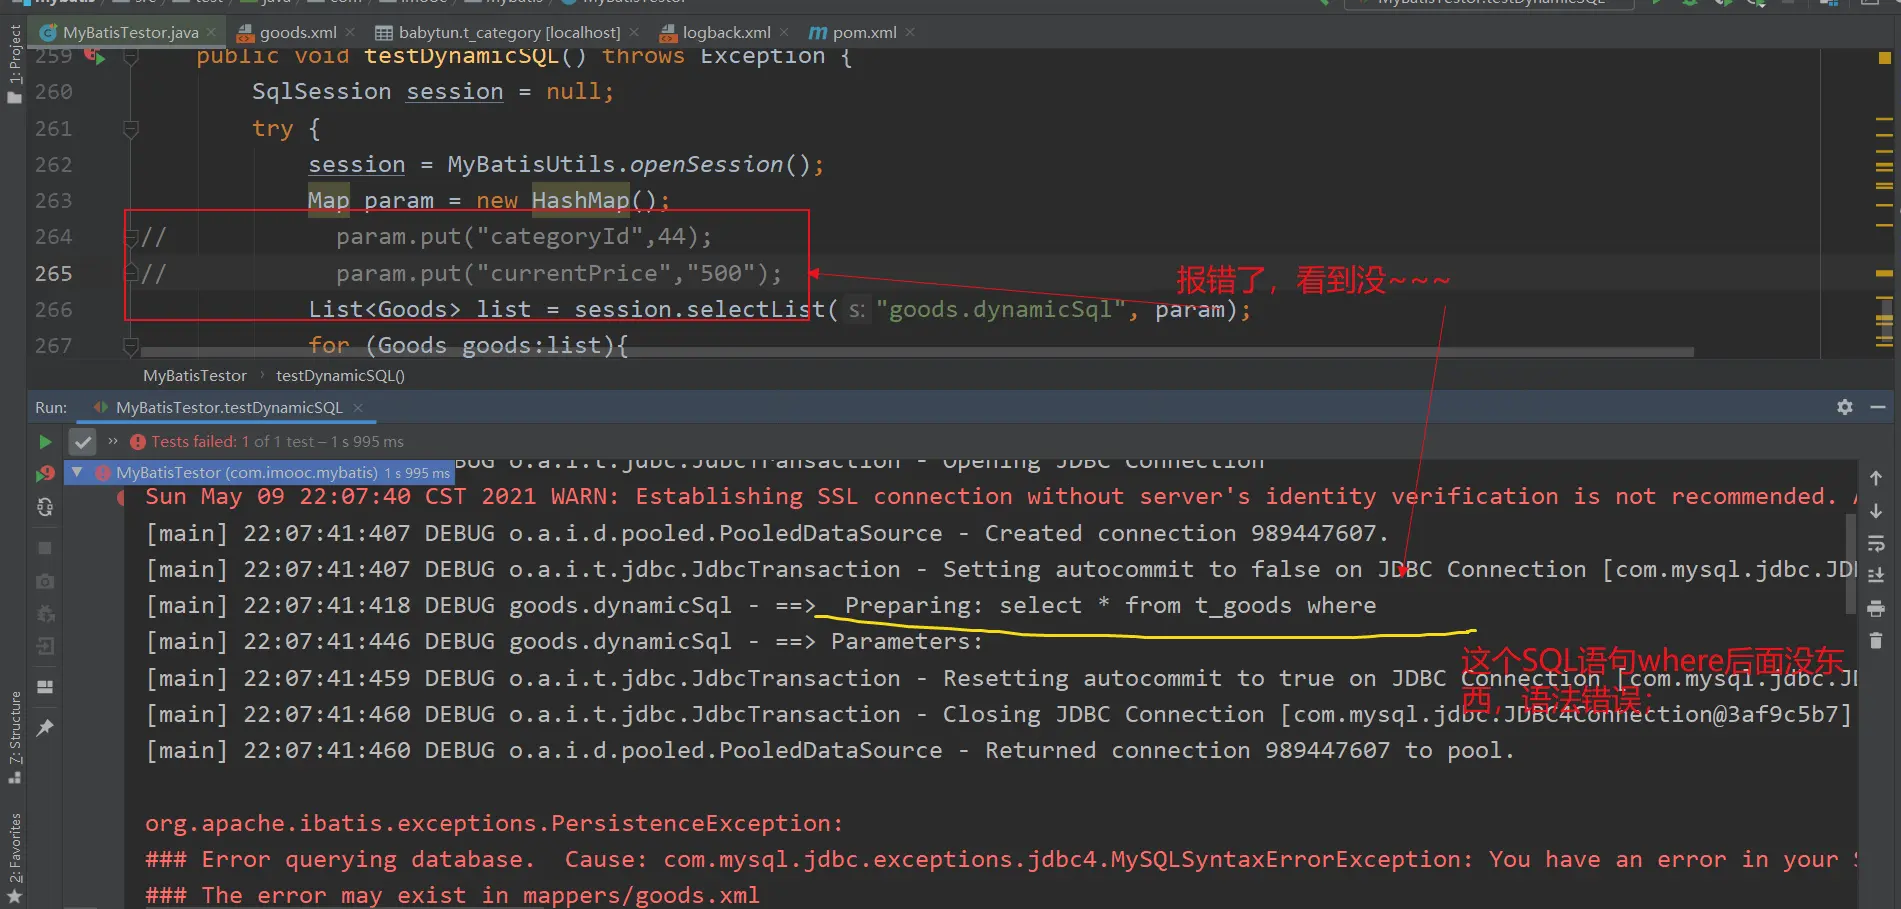The width and height of the screenshot is (1901, 909).
Task: Collapse the MyBatisTestor test tree node
Action: point(77,472)
